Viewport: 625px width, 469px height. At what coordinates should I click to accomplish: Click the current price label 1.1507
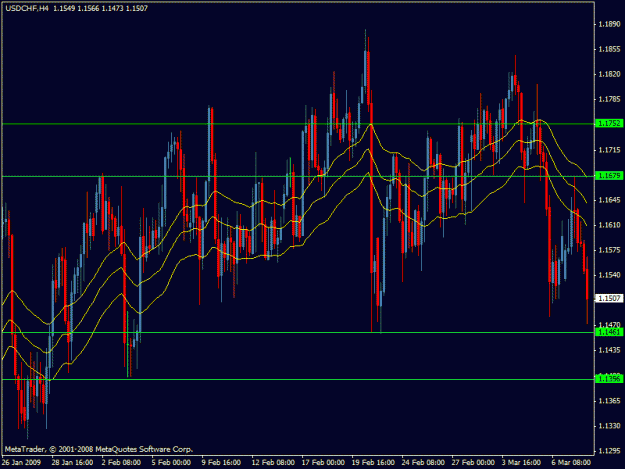(609, 298)
